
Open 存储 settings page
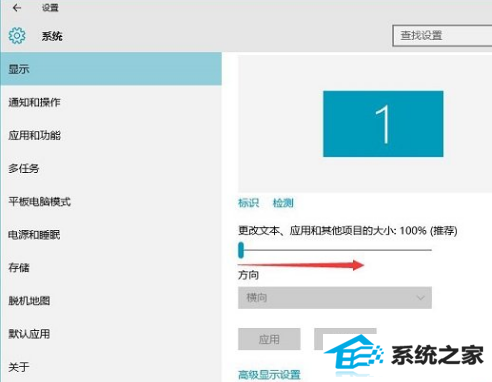click(111, 268)
